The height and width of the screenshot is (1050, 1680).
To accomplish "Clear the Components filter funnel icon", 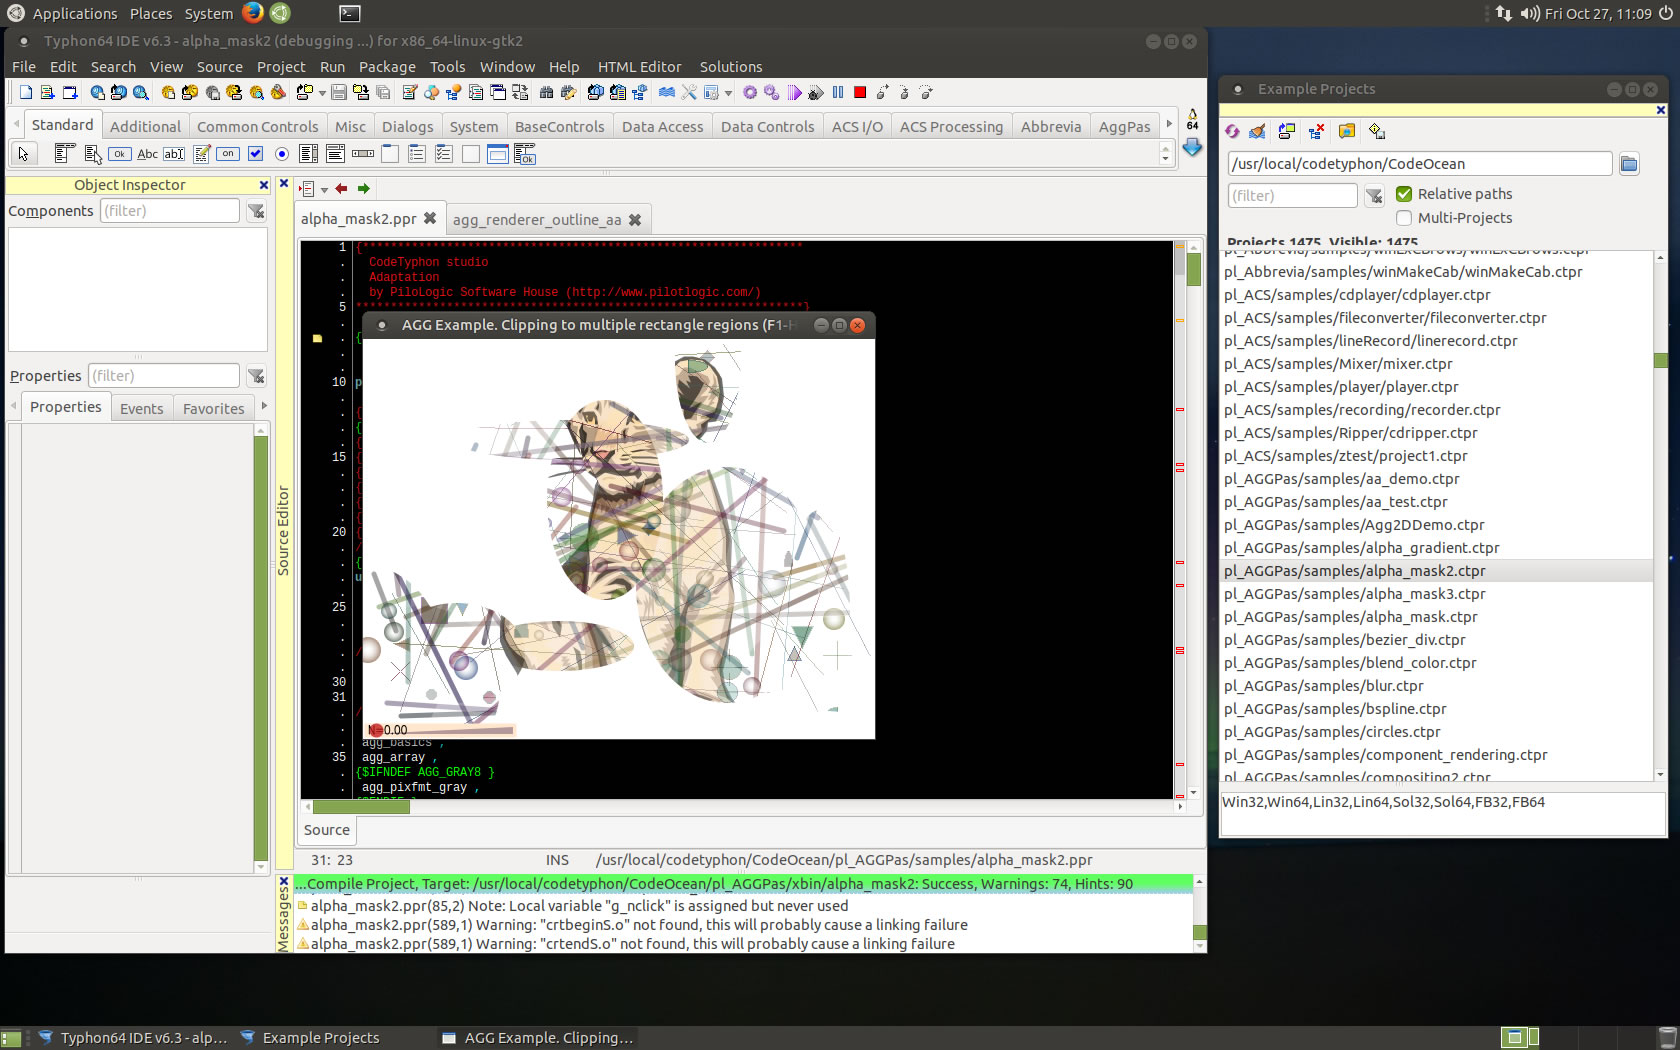I will pos(257,211).
